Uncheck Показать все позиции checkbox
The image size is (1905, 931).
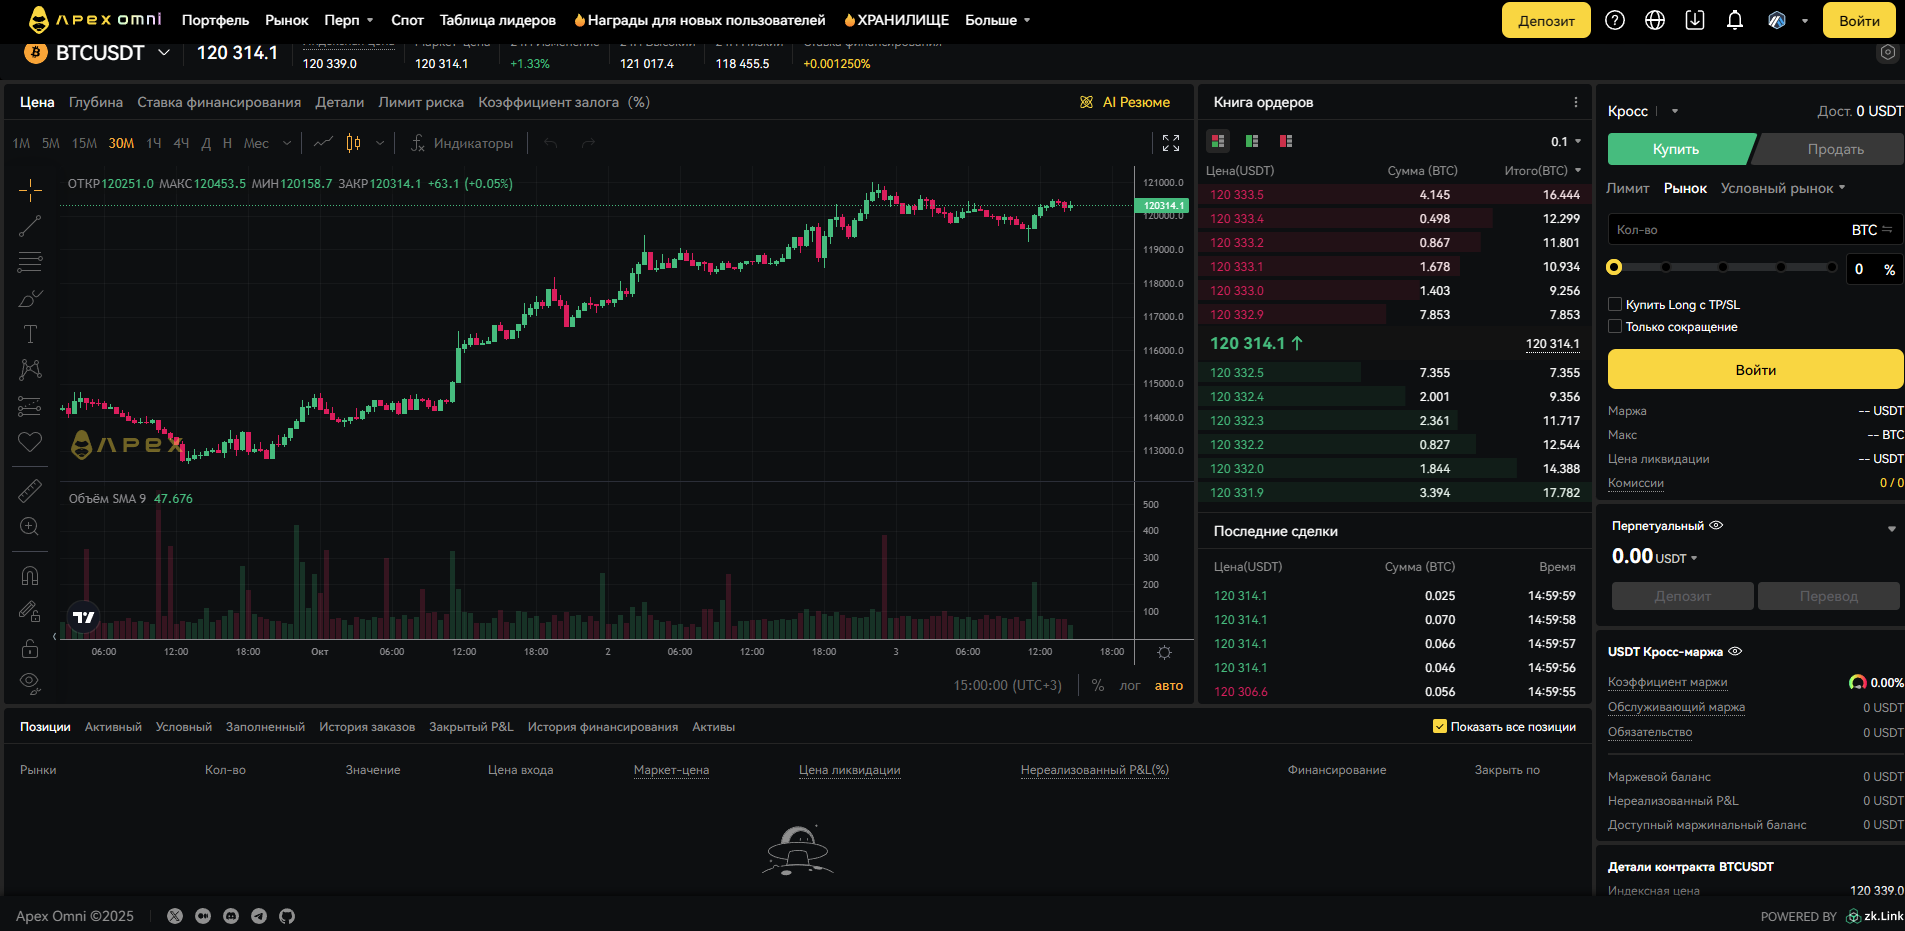coord(1440,727)
